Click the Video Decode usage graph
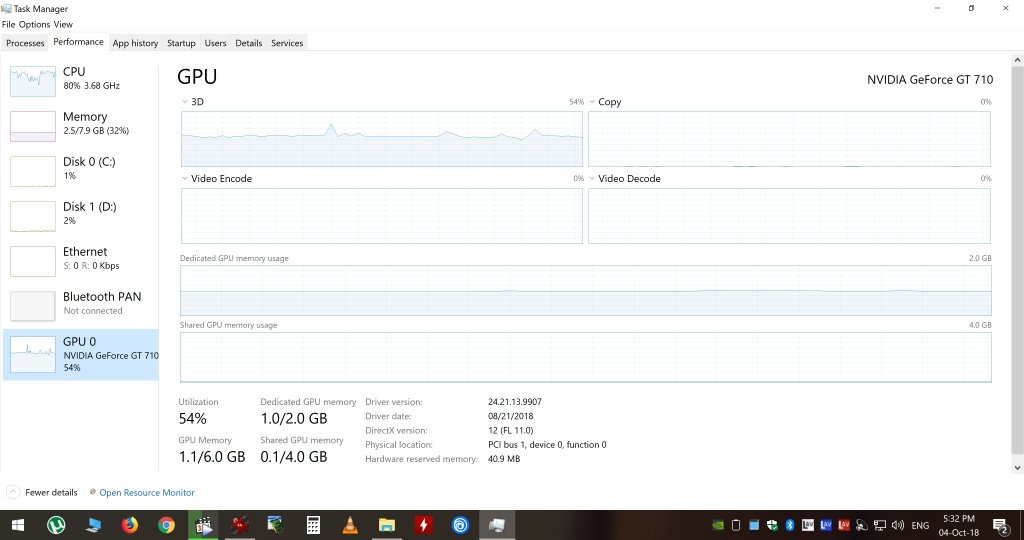The image size is (1024, 540). (x=789, y=215)
